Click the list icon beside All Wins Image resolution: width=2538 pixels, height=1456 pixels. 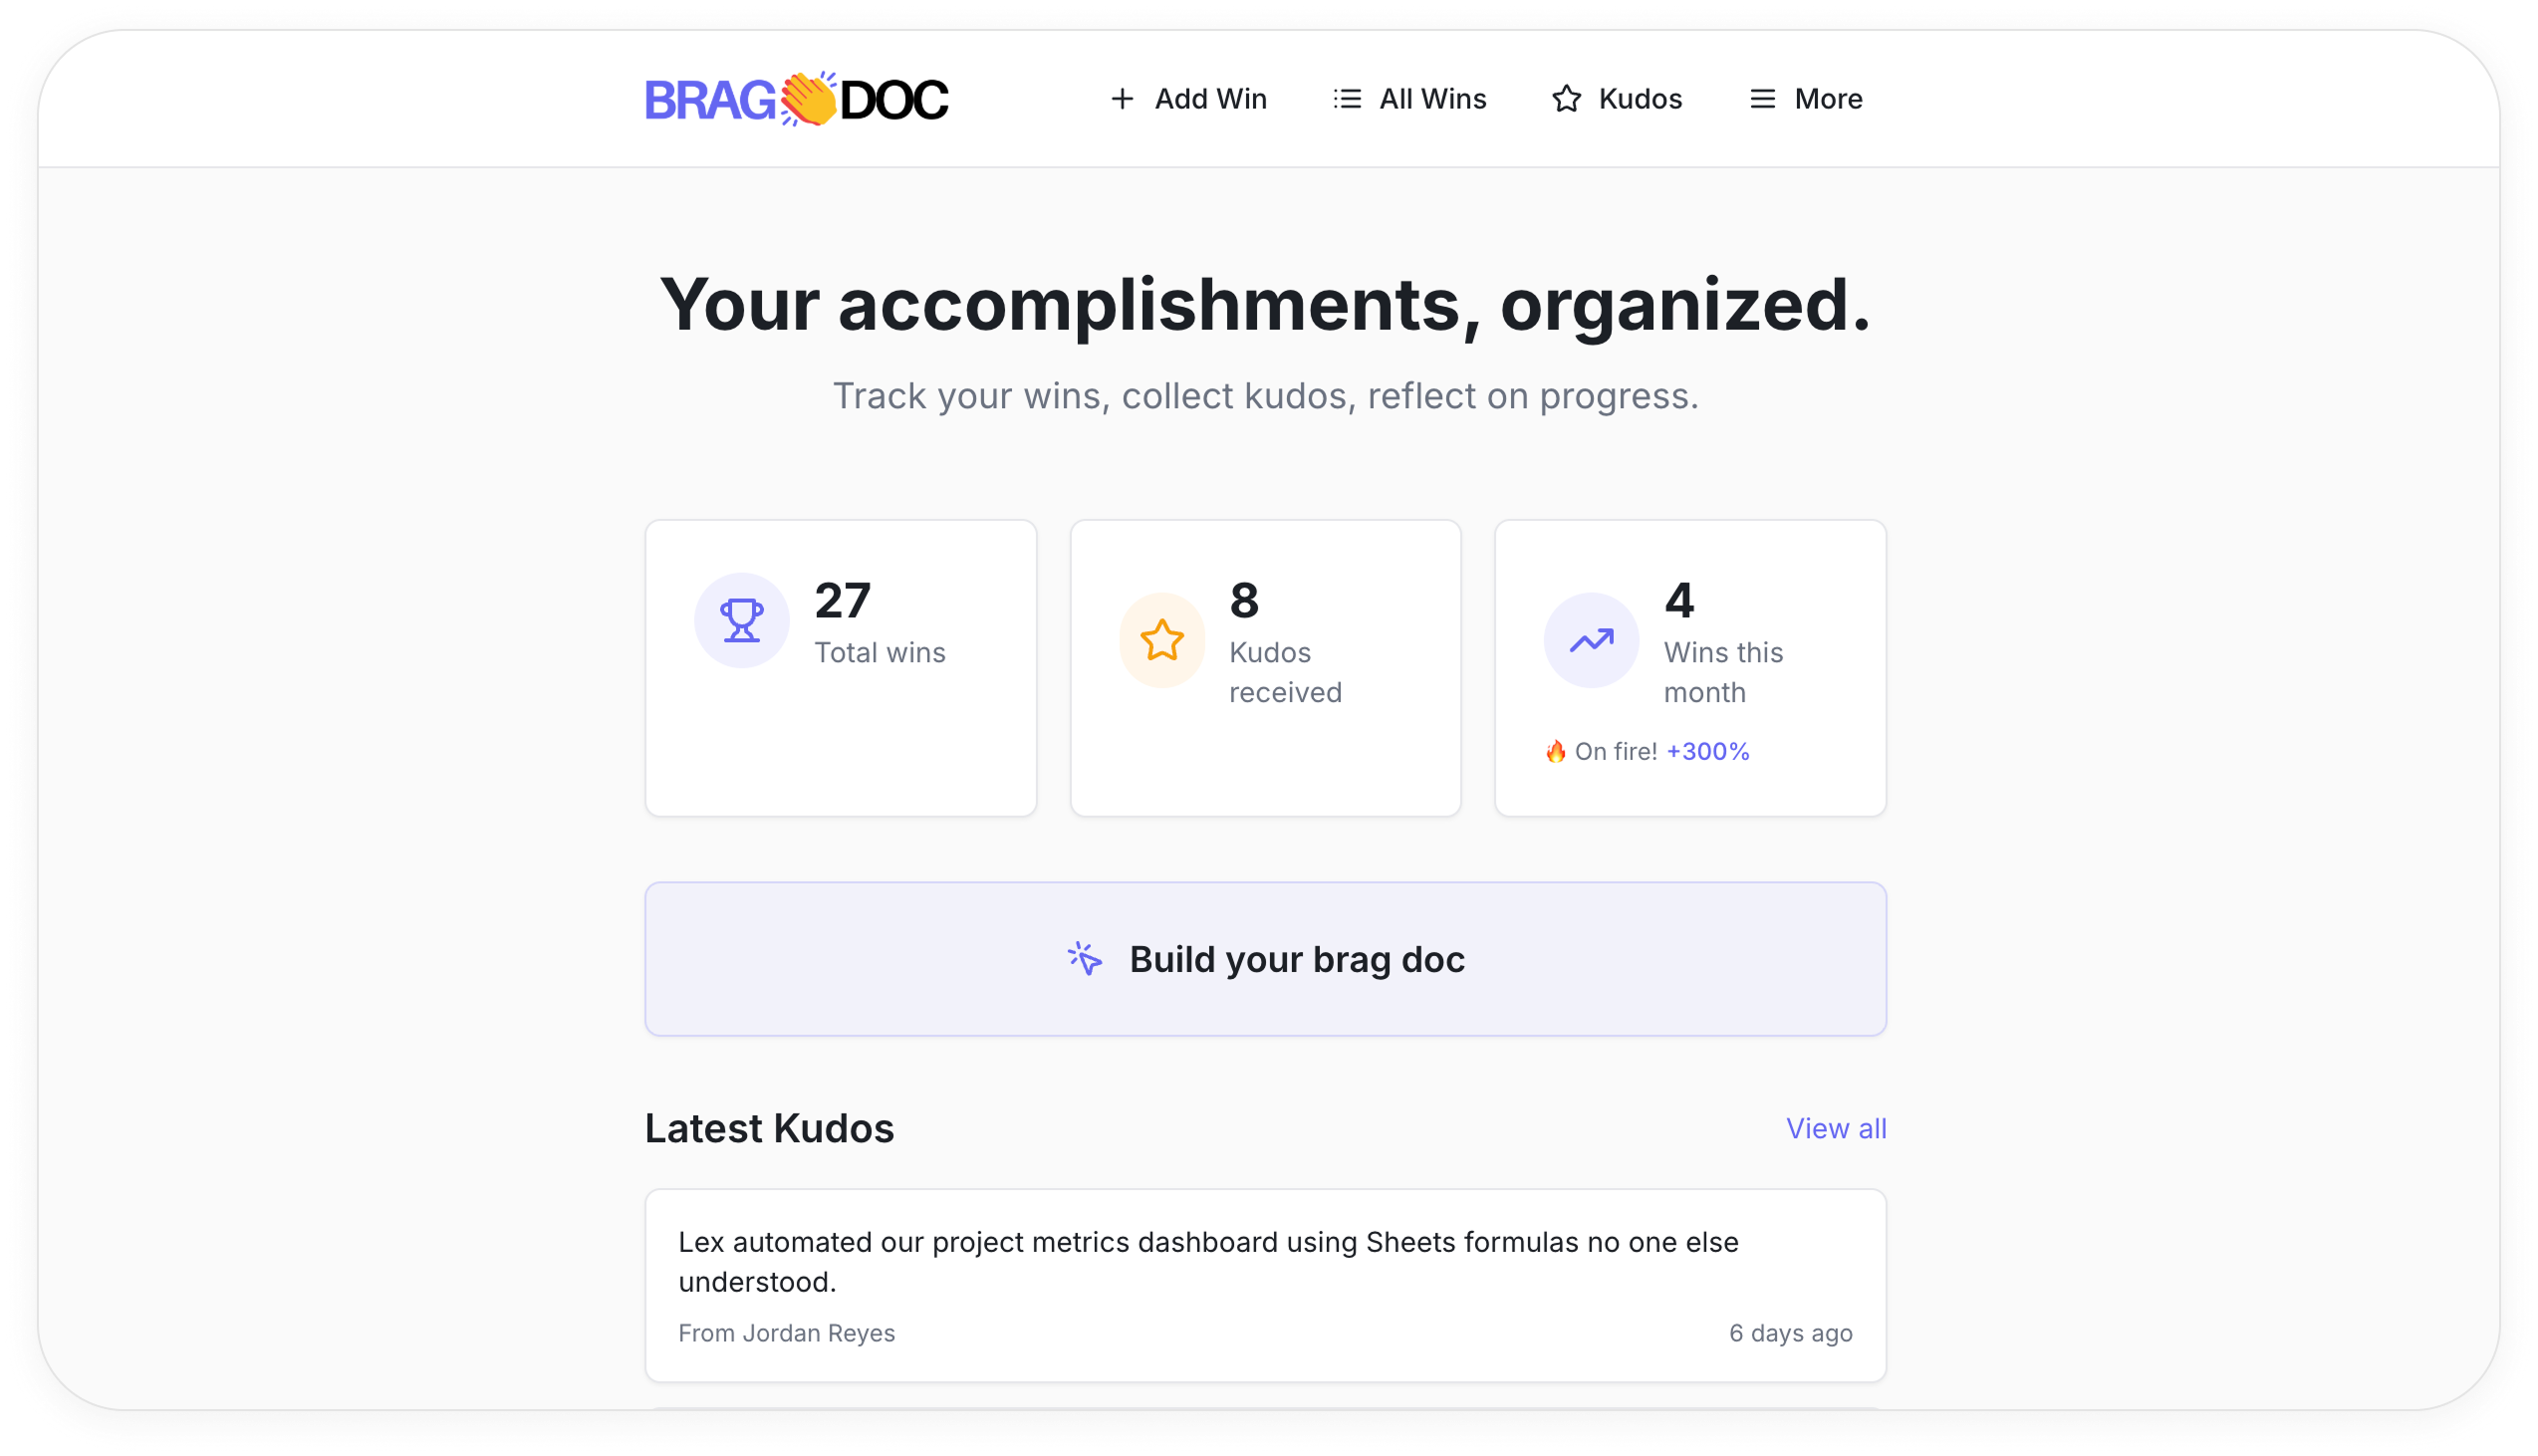click(x=1346, y=98)
